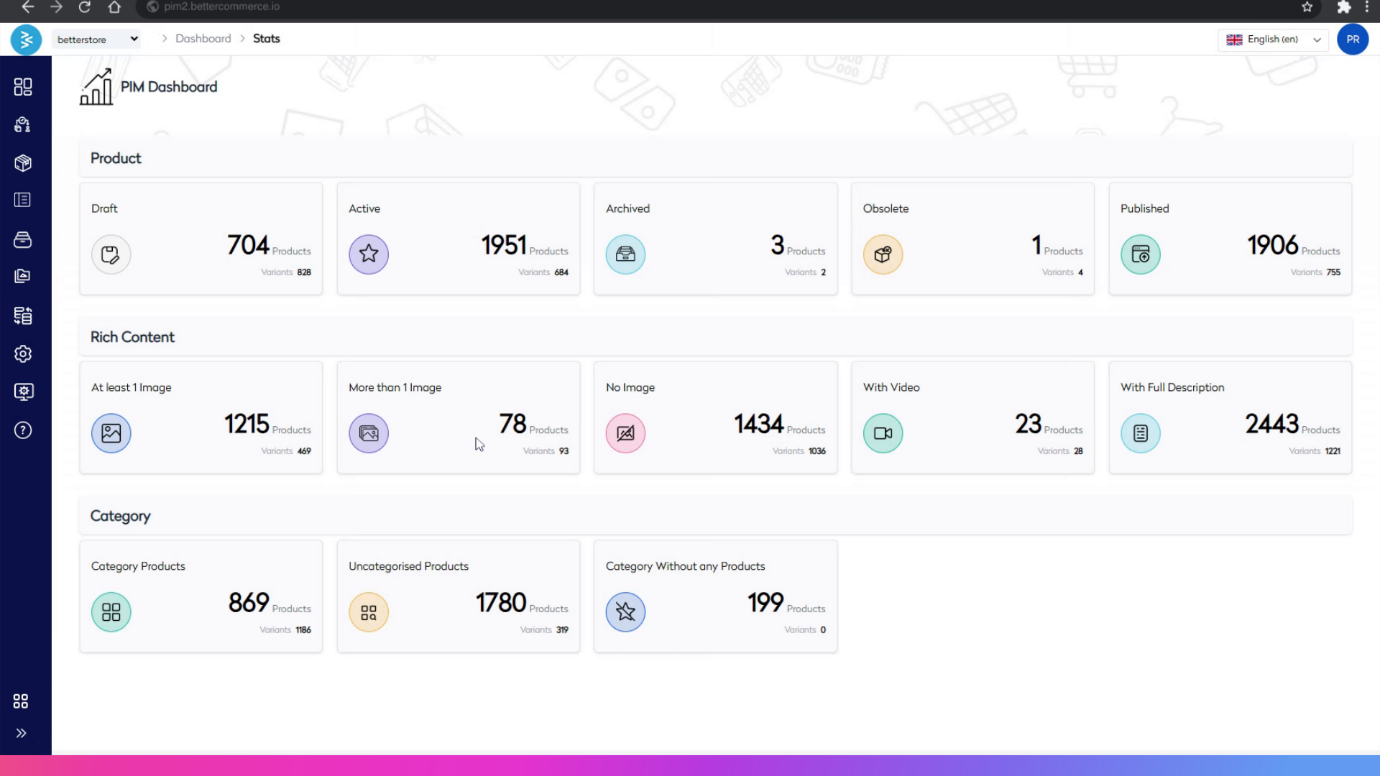Screen dimensions: 1380x776
Task: Click the With Video camera icon
Action: coord(882,433)
